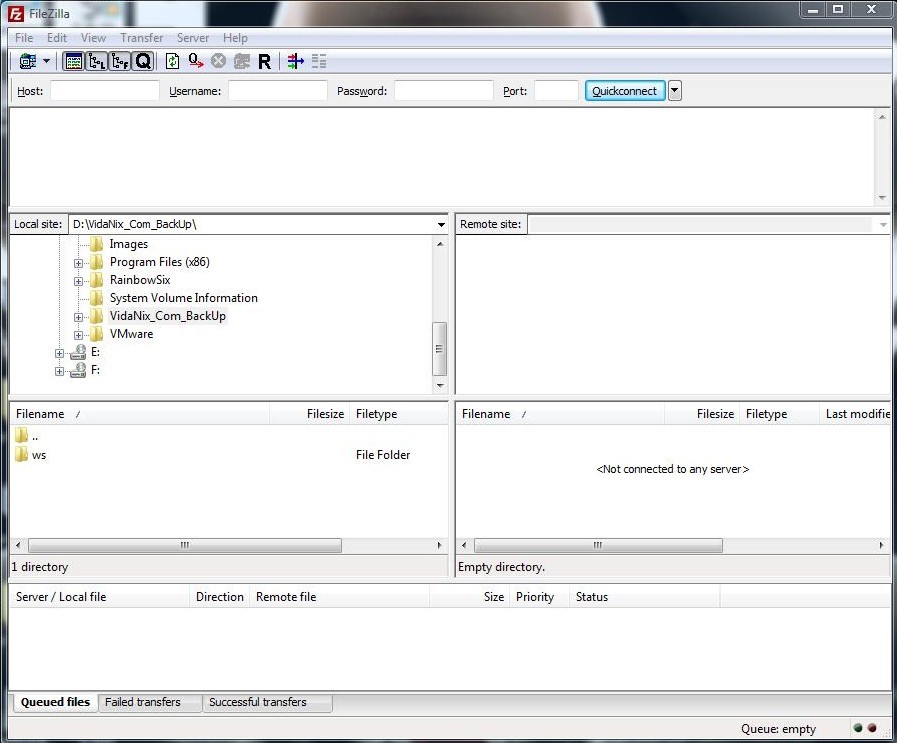The height and width of the screenshot is (743, 897).
Task: Click local file list horizontal scrollbar
Action: coord(185,545)
